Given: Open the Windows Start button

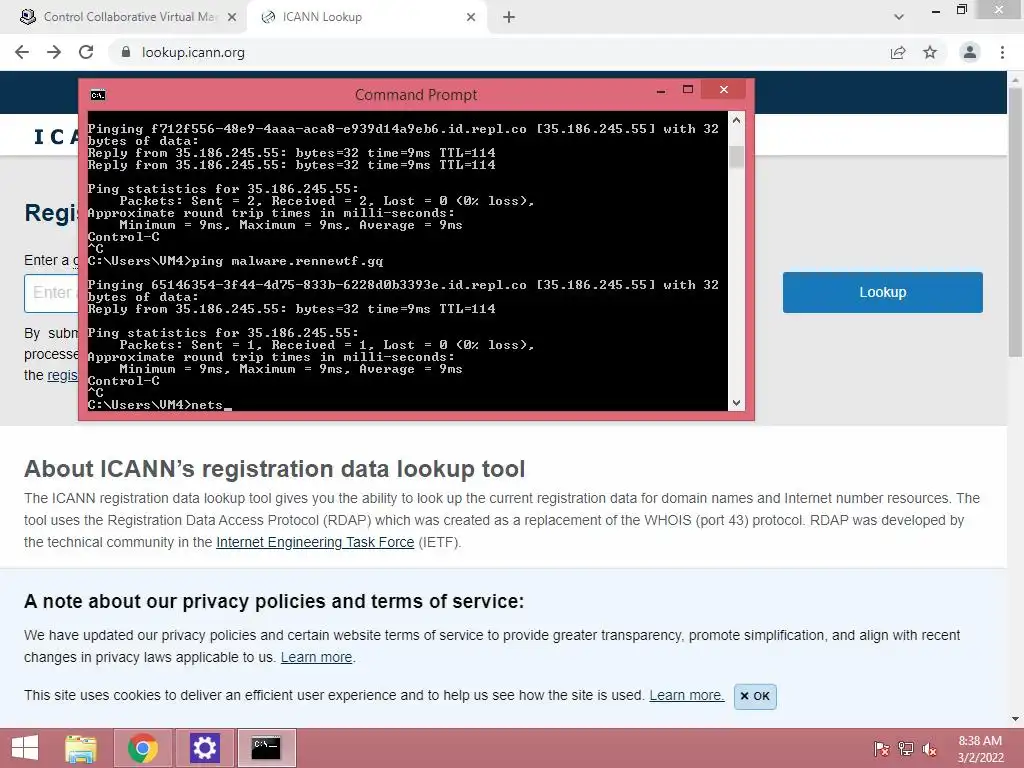Looking at the screenshot, I should point(25,748).
